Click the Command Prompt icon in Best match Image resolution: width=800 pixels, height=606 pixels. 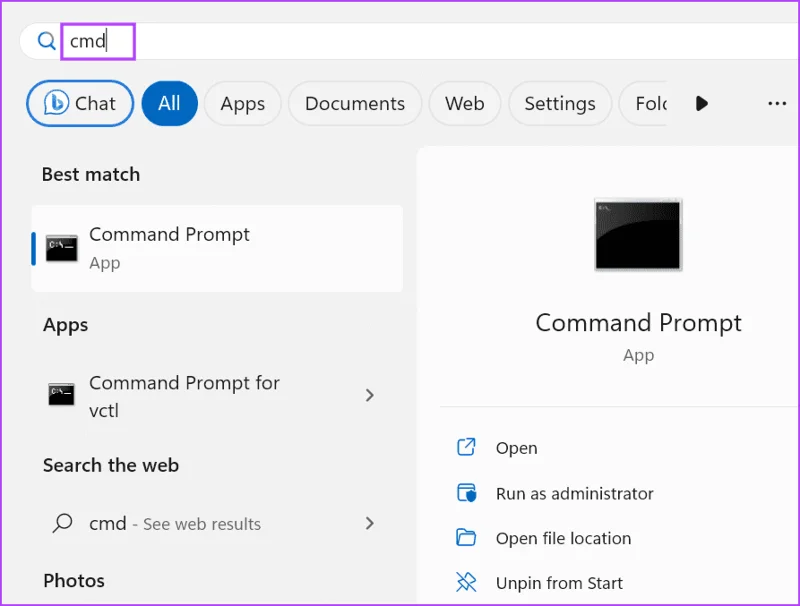tap(62, 248)
